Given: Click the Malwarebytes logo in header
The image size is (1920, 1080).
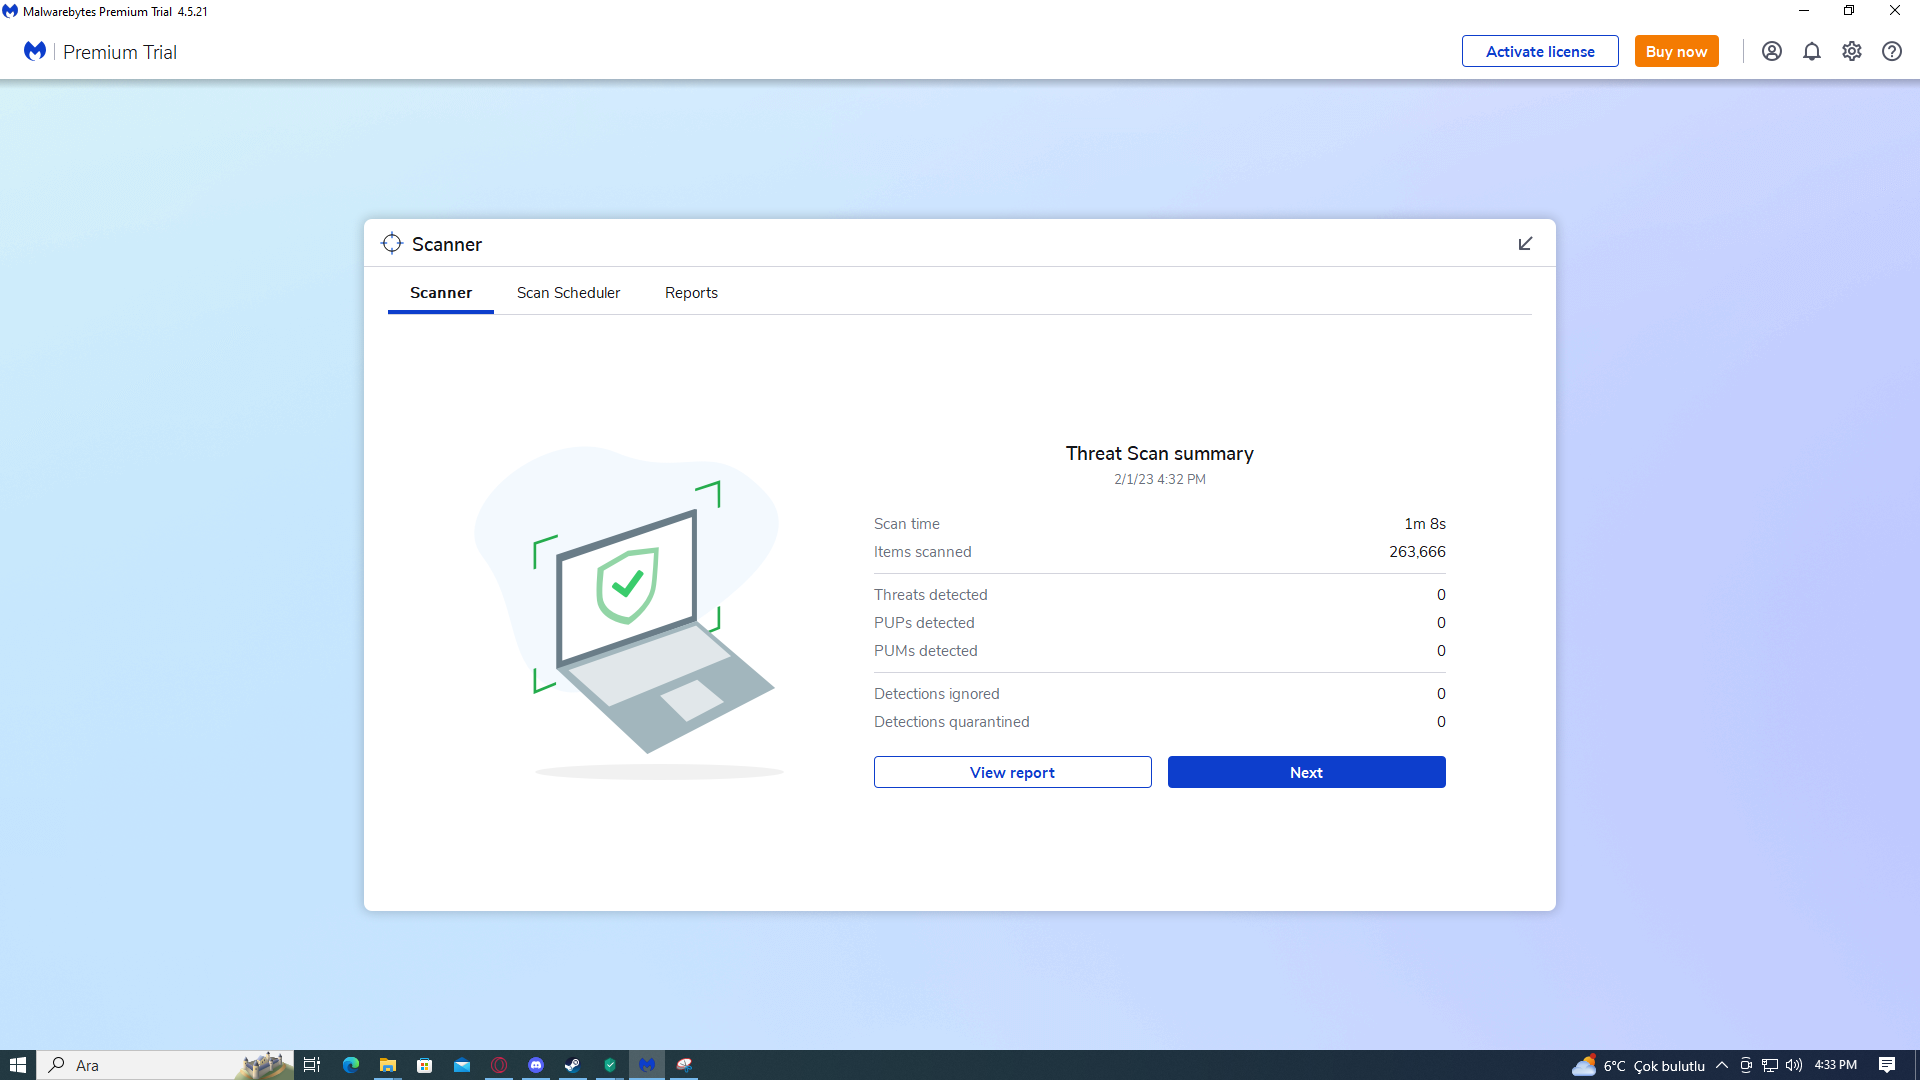Looking at the screenshot, I should (35, 51).
